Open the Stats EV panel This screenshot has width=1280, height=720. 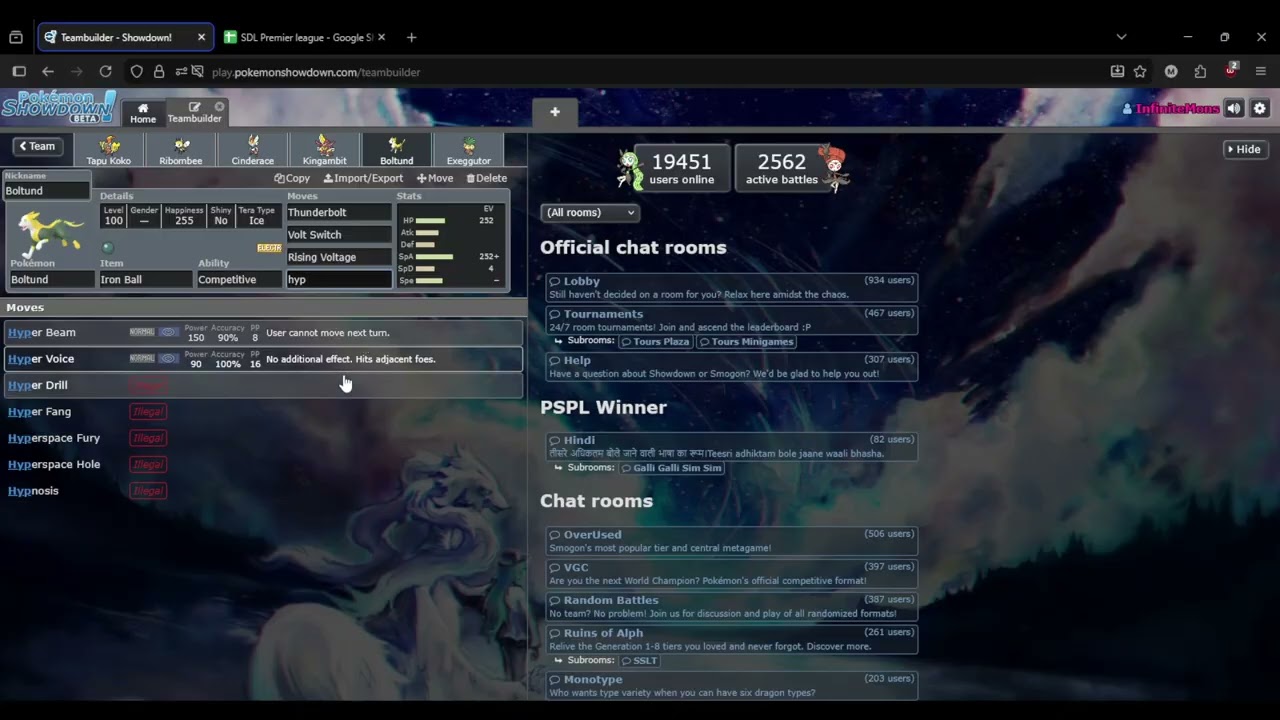[x=452, y=244]
